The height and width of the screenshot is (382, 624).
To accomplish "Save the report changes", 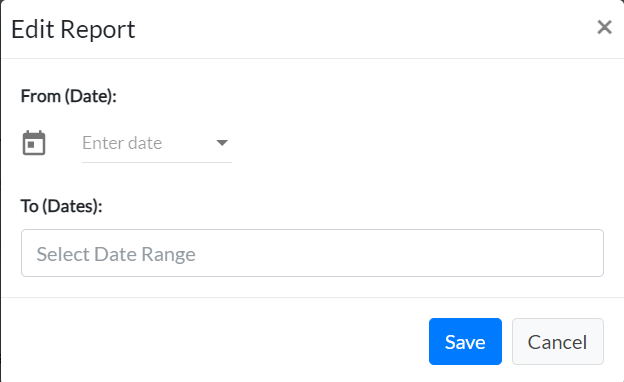I will [465, 341].
